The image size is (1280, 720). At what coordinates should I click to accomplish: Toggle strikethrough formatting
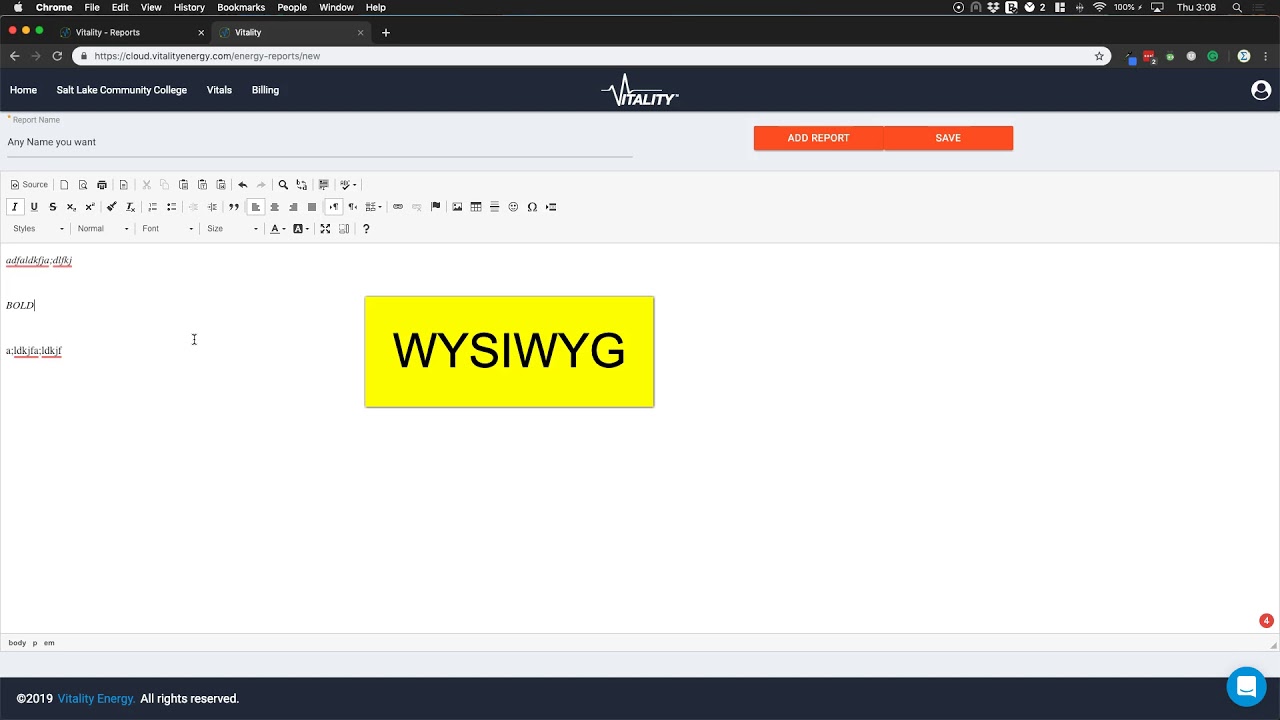click(53, 207)
